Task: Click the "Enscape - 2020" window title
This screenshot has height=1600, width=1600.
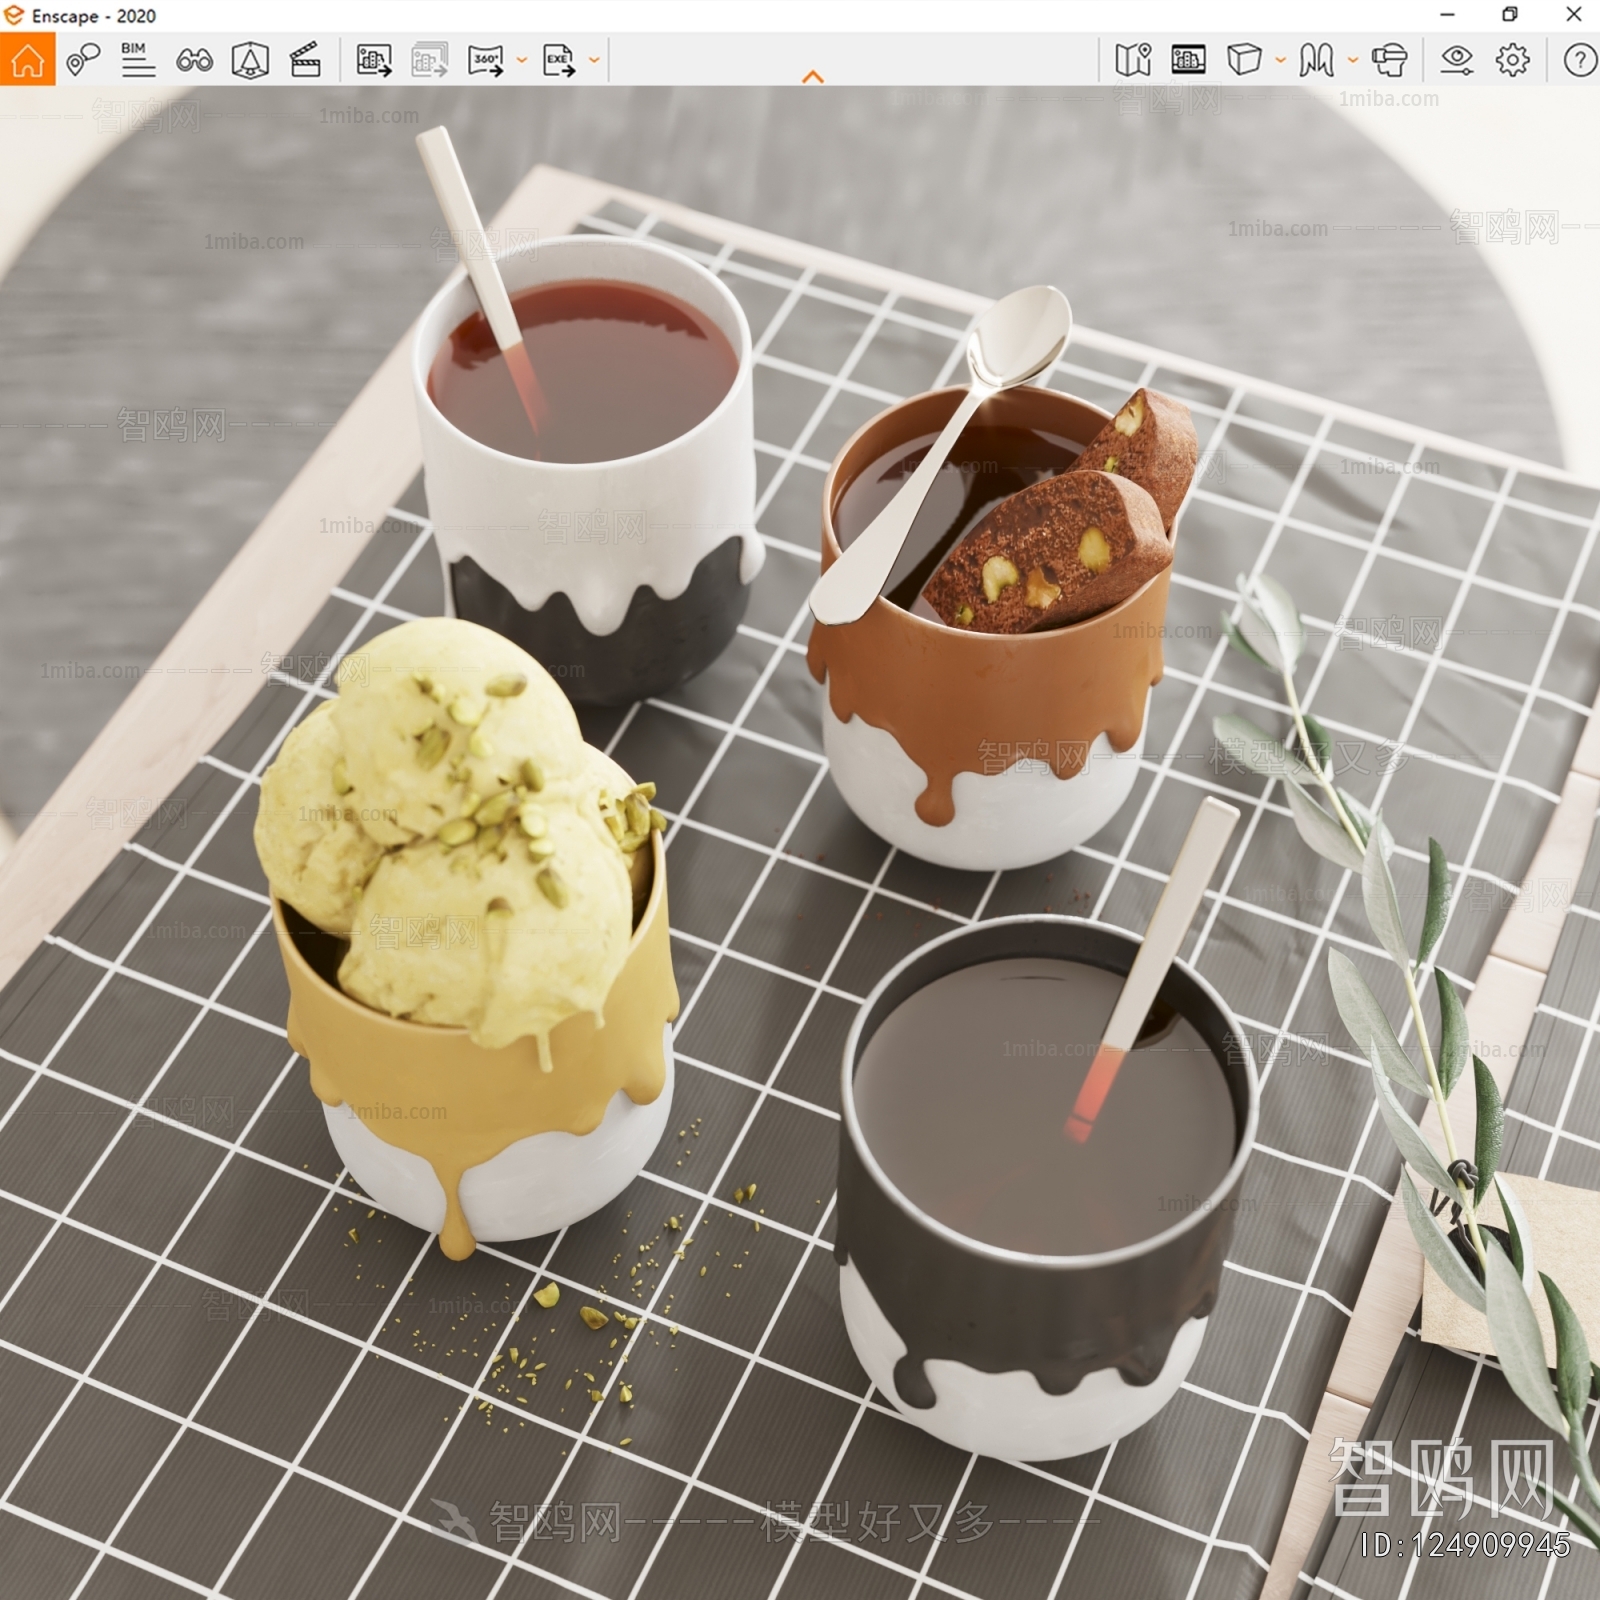Action: click(94, 16)
